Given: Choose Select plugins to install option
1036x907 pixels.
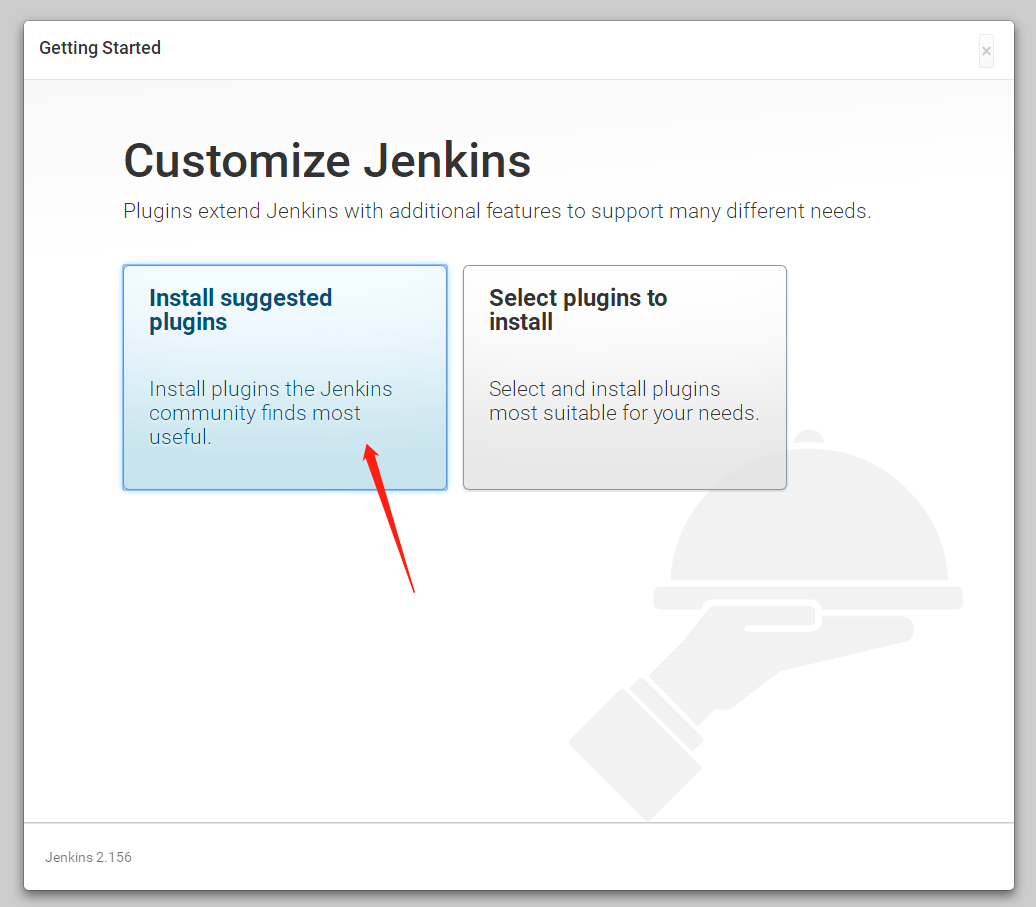Looking at the screenshot, I should [624, 377].
